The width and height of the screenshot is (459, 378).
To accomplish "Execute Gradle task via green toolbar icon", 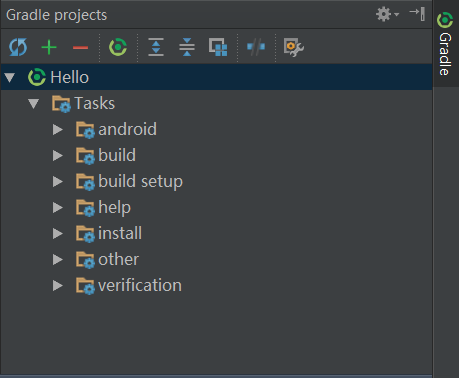I will click(118, 47).
